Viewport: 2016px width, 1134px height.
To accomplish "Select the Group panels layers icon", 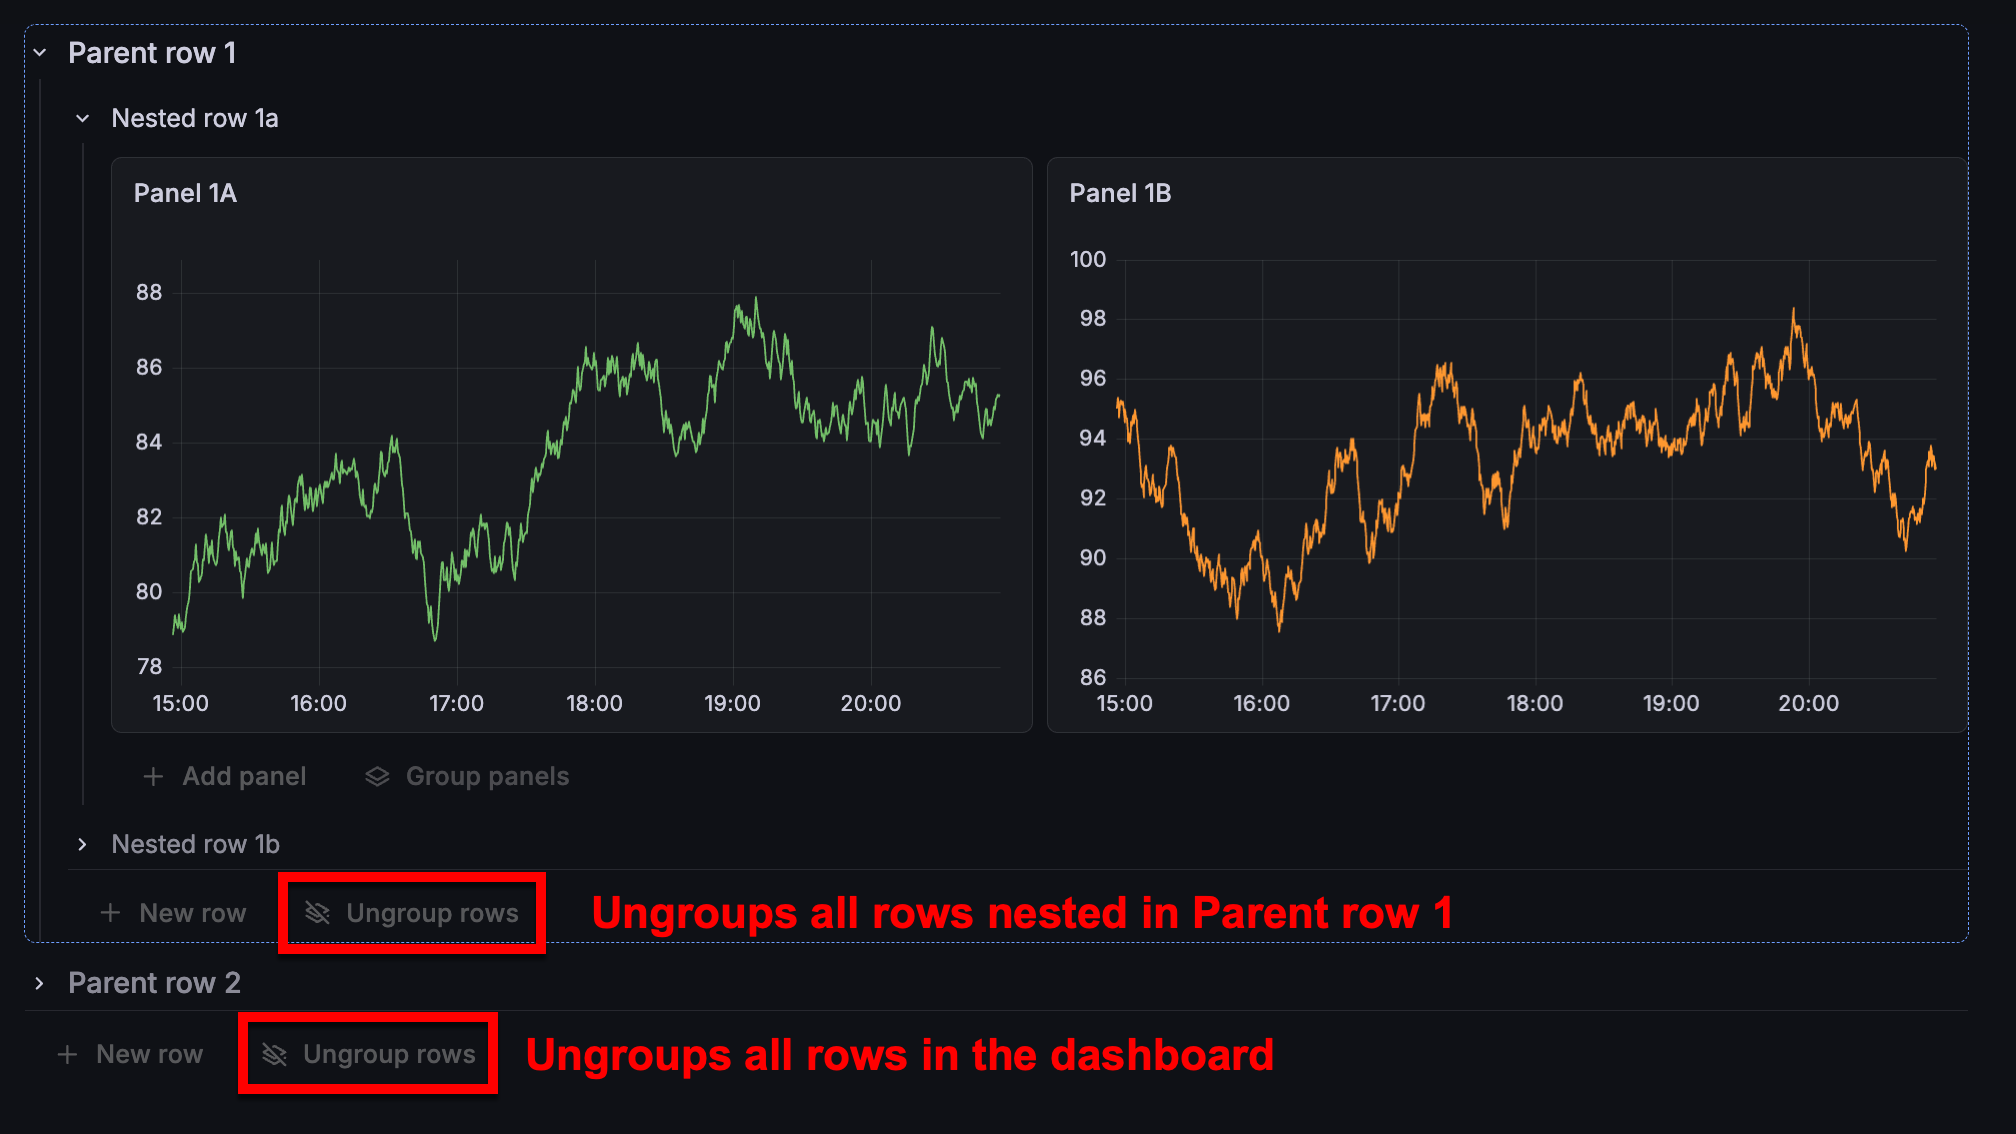I will coord(377,776).
